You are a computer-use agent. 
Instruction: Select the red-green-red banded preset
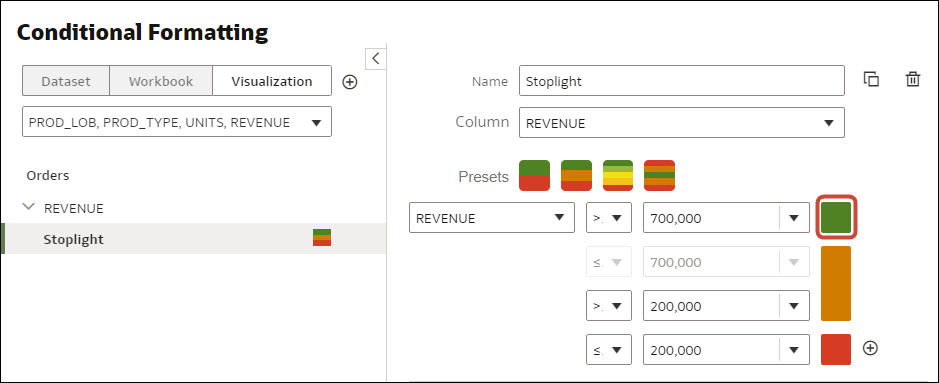point(659,175)
